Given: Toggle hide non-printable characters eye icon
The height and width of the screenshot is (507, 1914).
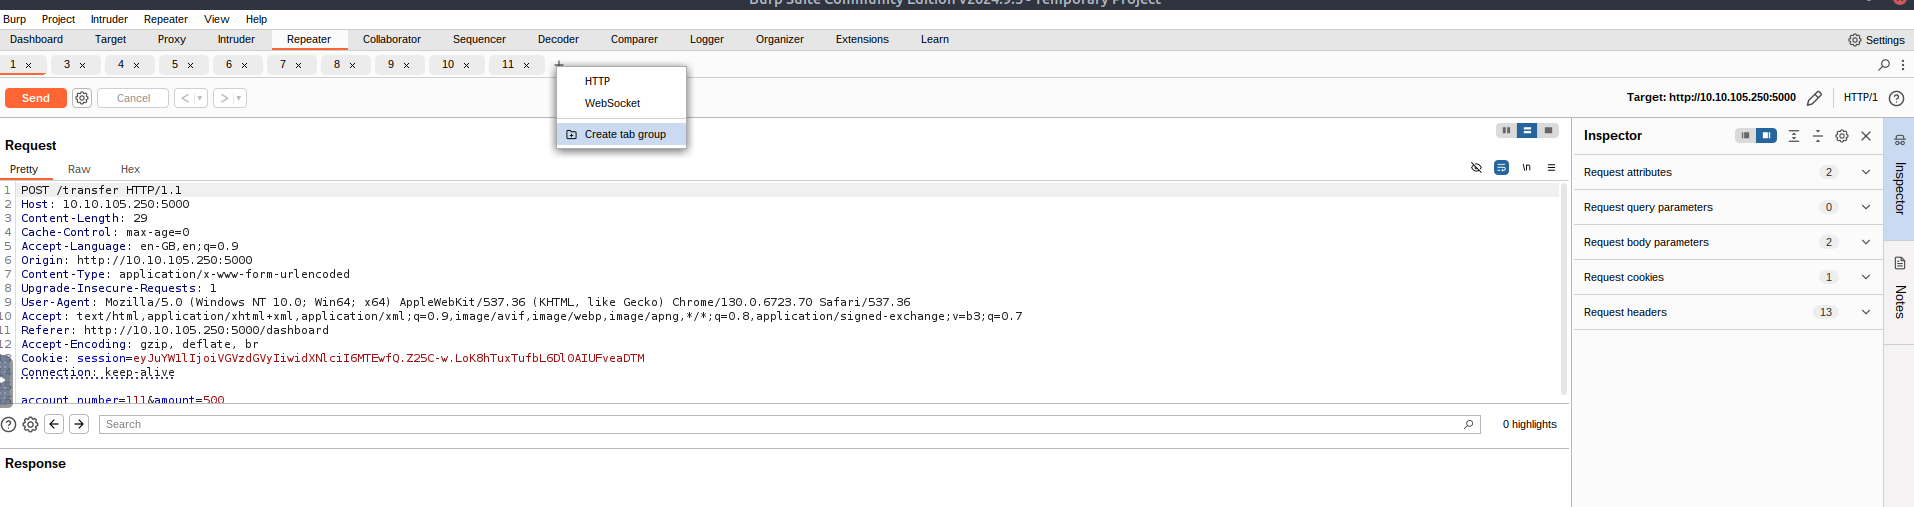Looking at the screenshot, I should (x=1476, y=168).
